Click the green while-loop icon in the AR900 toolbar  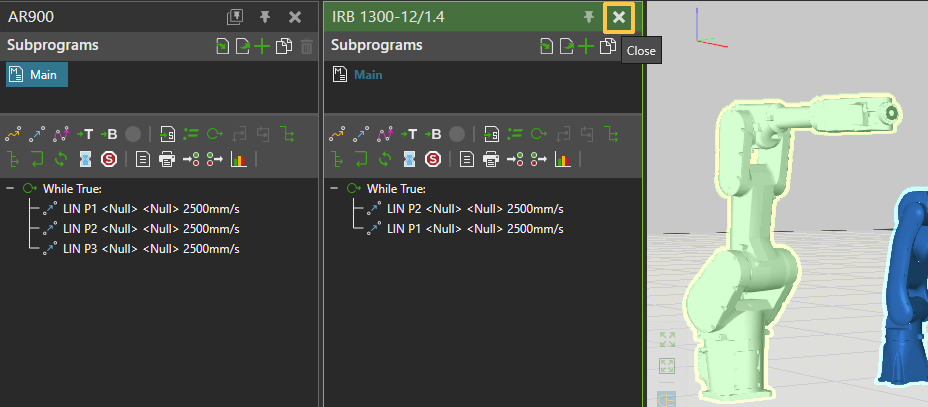tap(215, 134)
